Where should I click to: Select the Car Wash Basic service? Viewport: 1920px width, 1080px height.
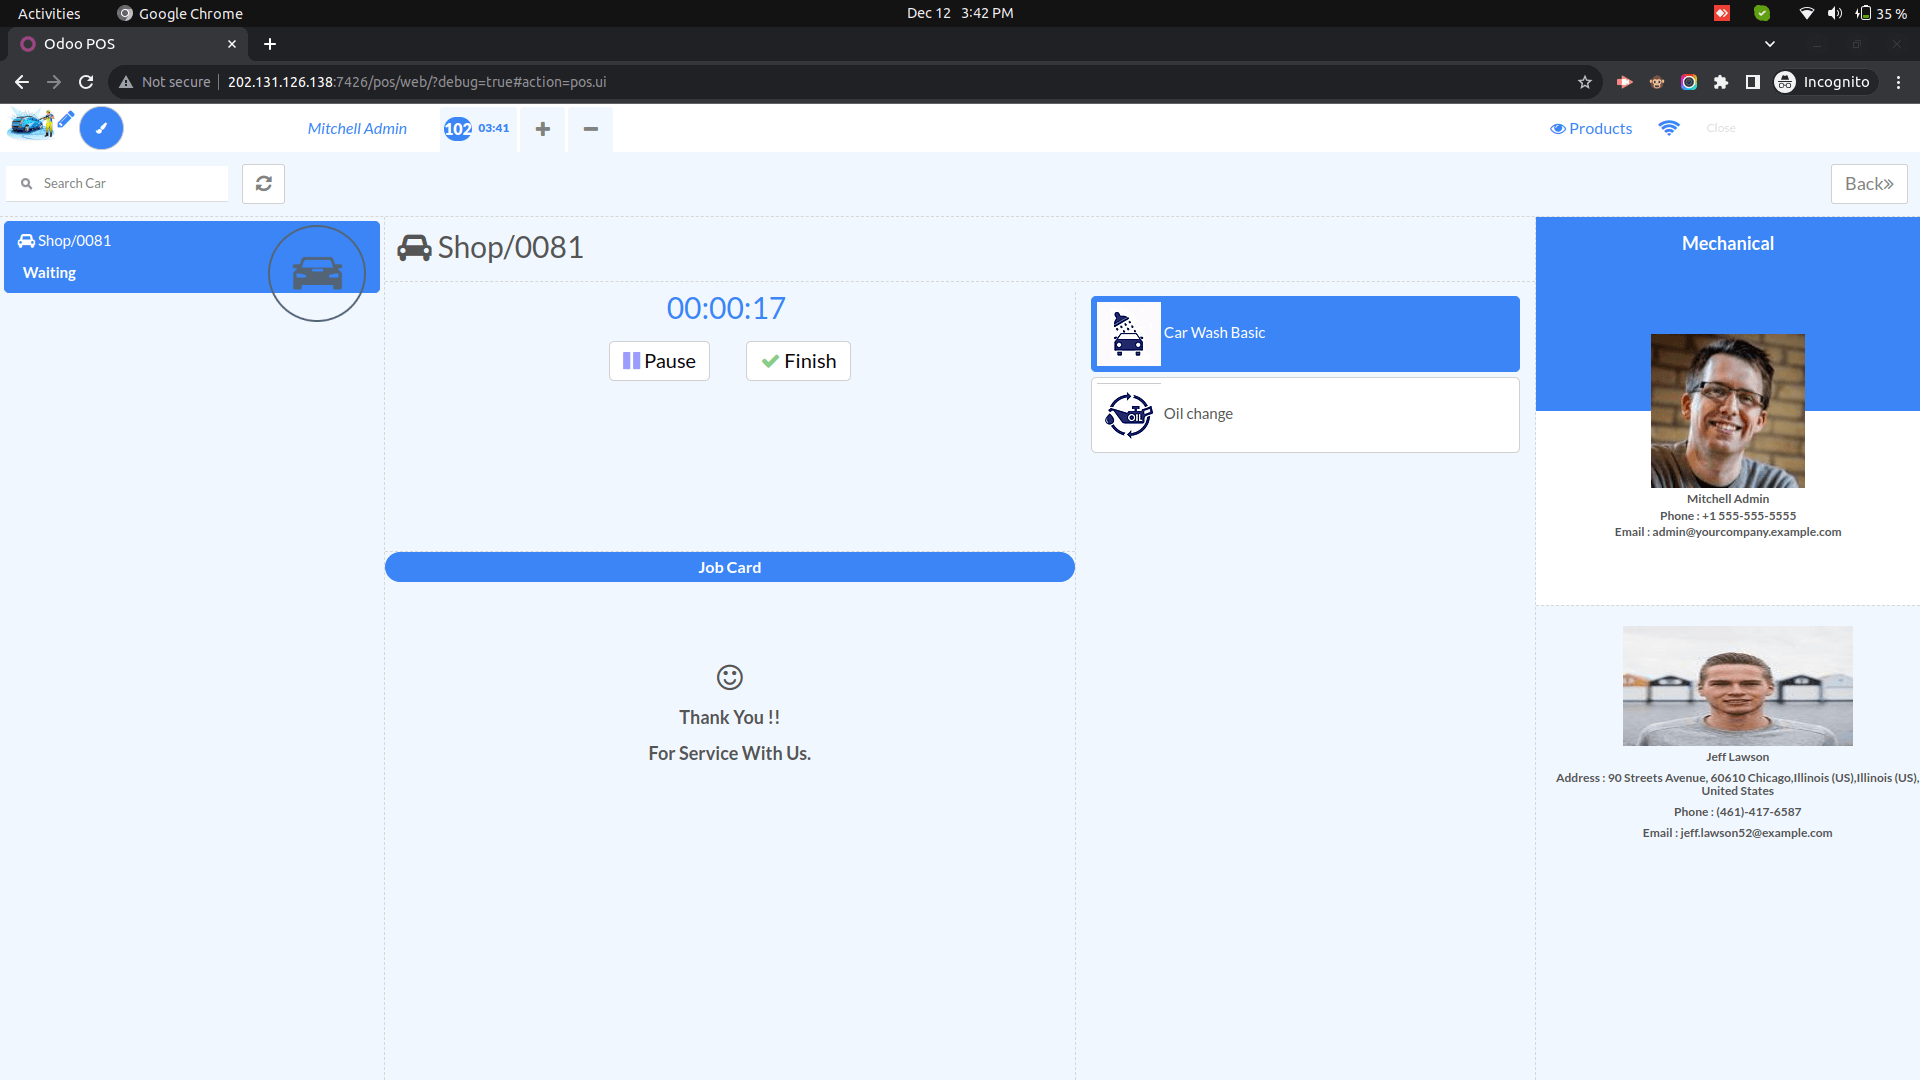[1305, 333]
